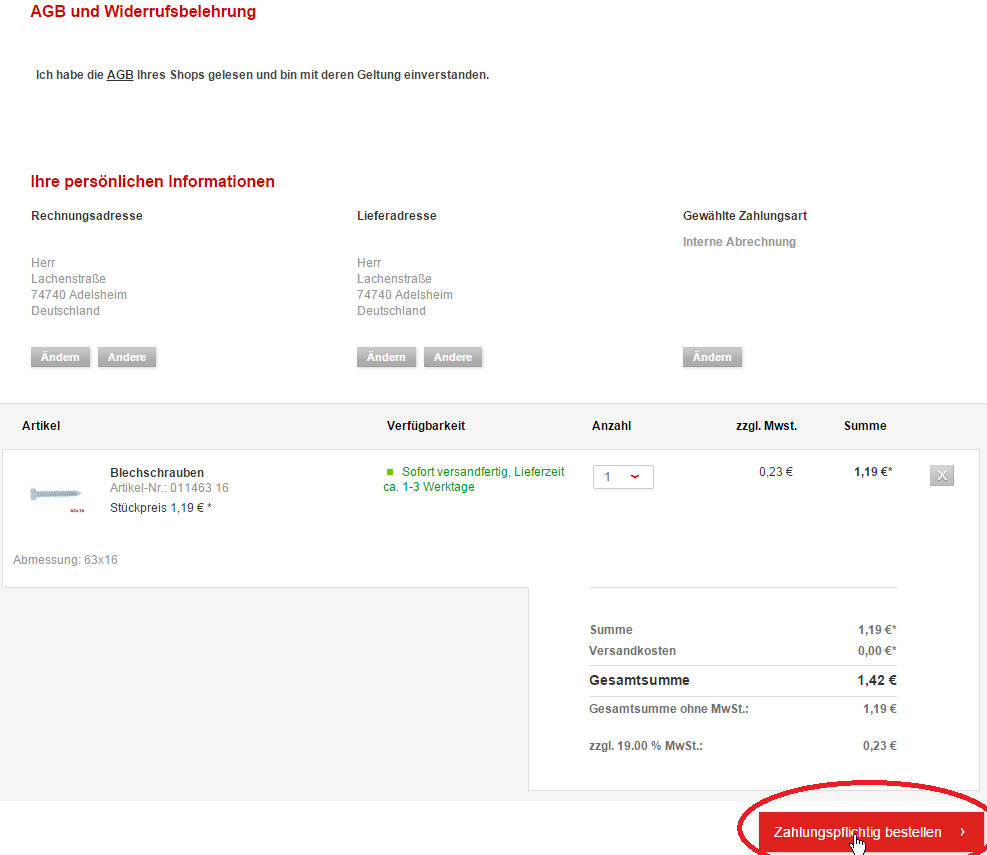Change the Gewählte Zahlungsart with Ändern
This screenshot has height=855, width=987.
click(x=712, y=357)
